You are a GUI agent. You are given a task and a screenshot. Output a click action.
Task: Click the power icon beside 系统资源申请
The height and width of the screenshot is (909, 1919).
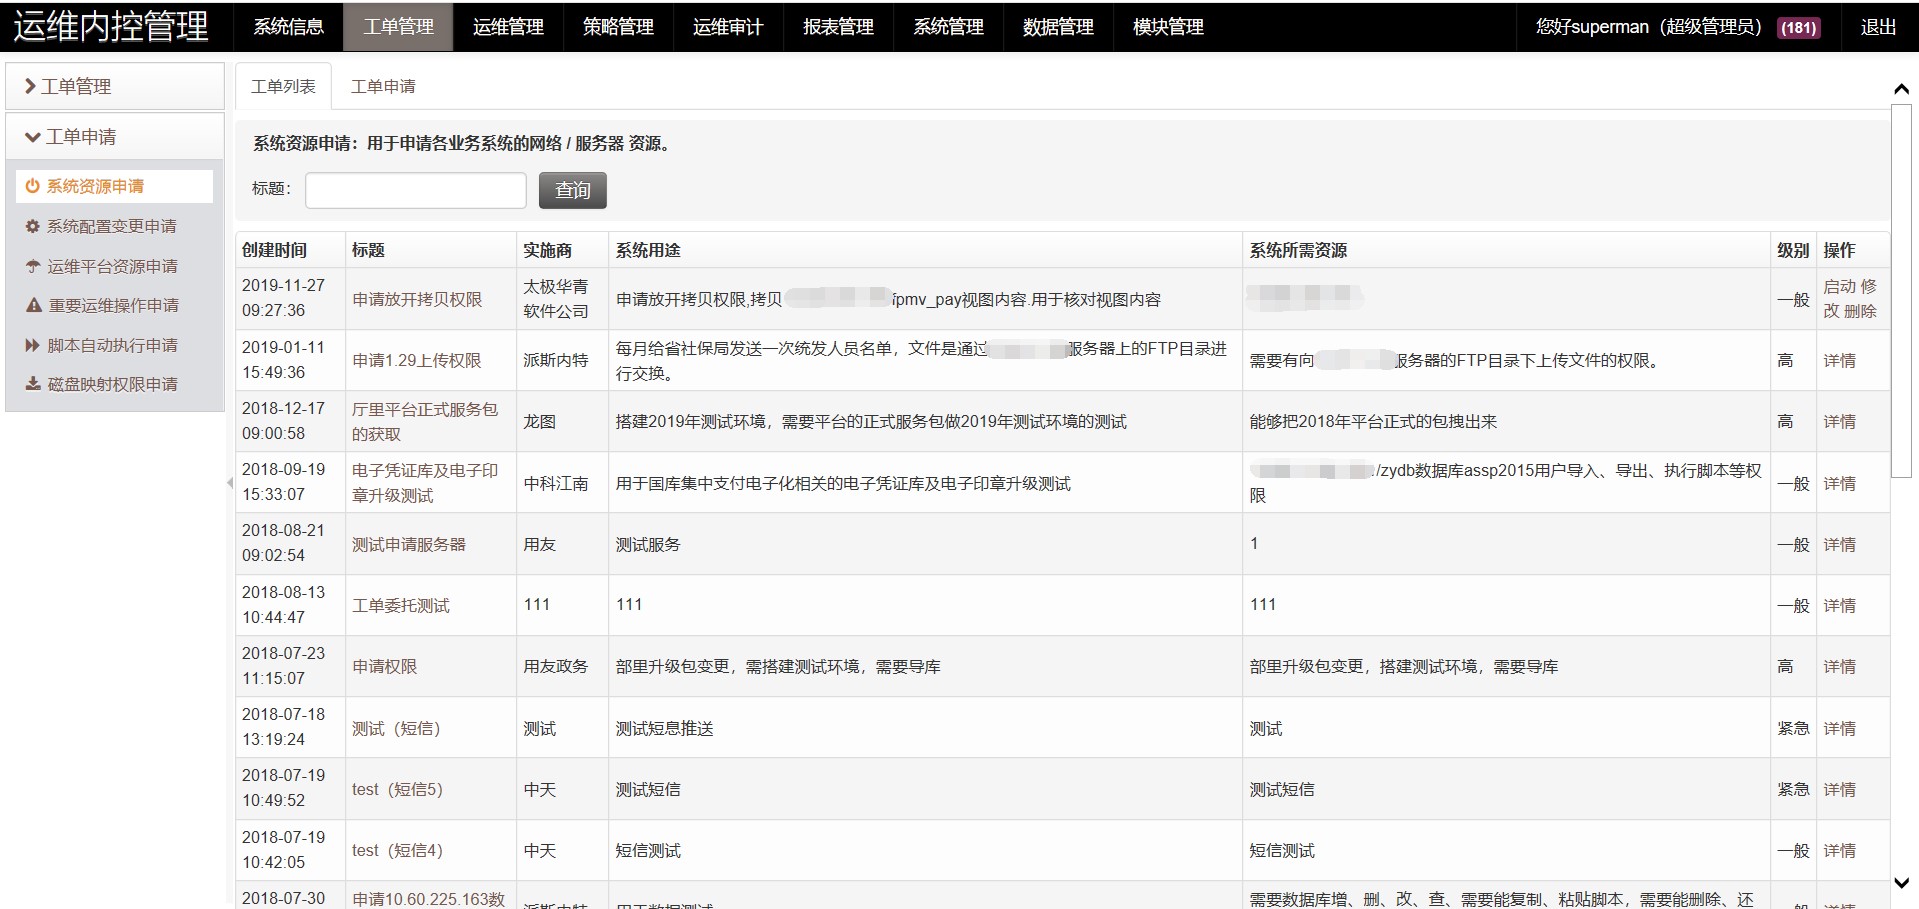pos(32,186)
